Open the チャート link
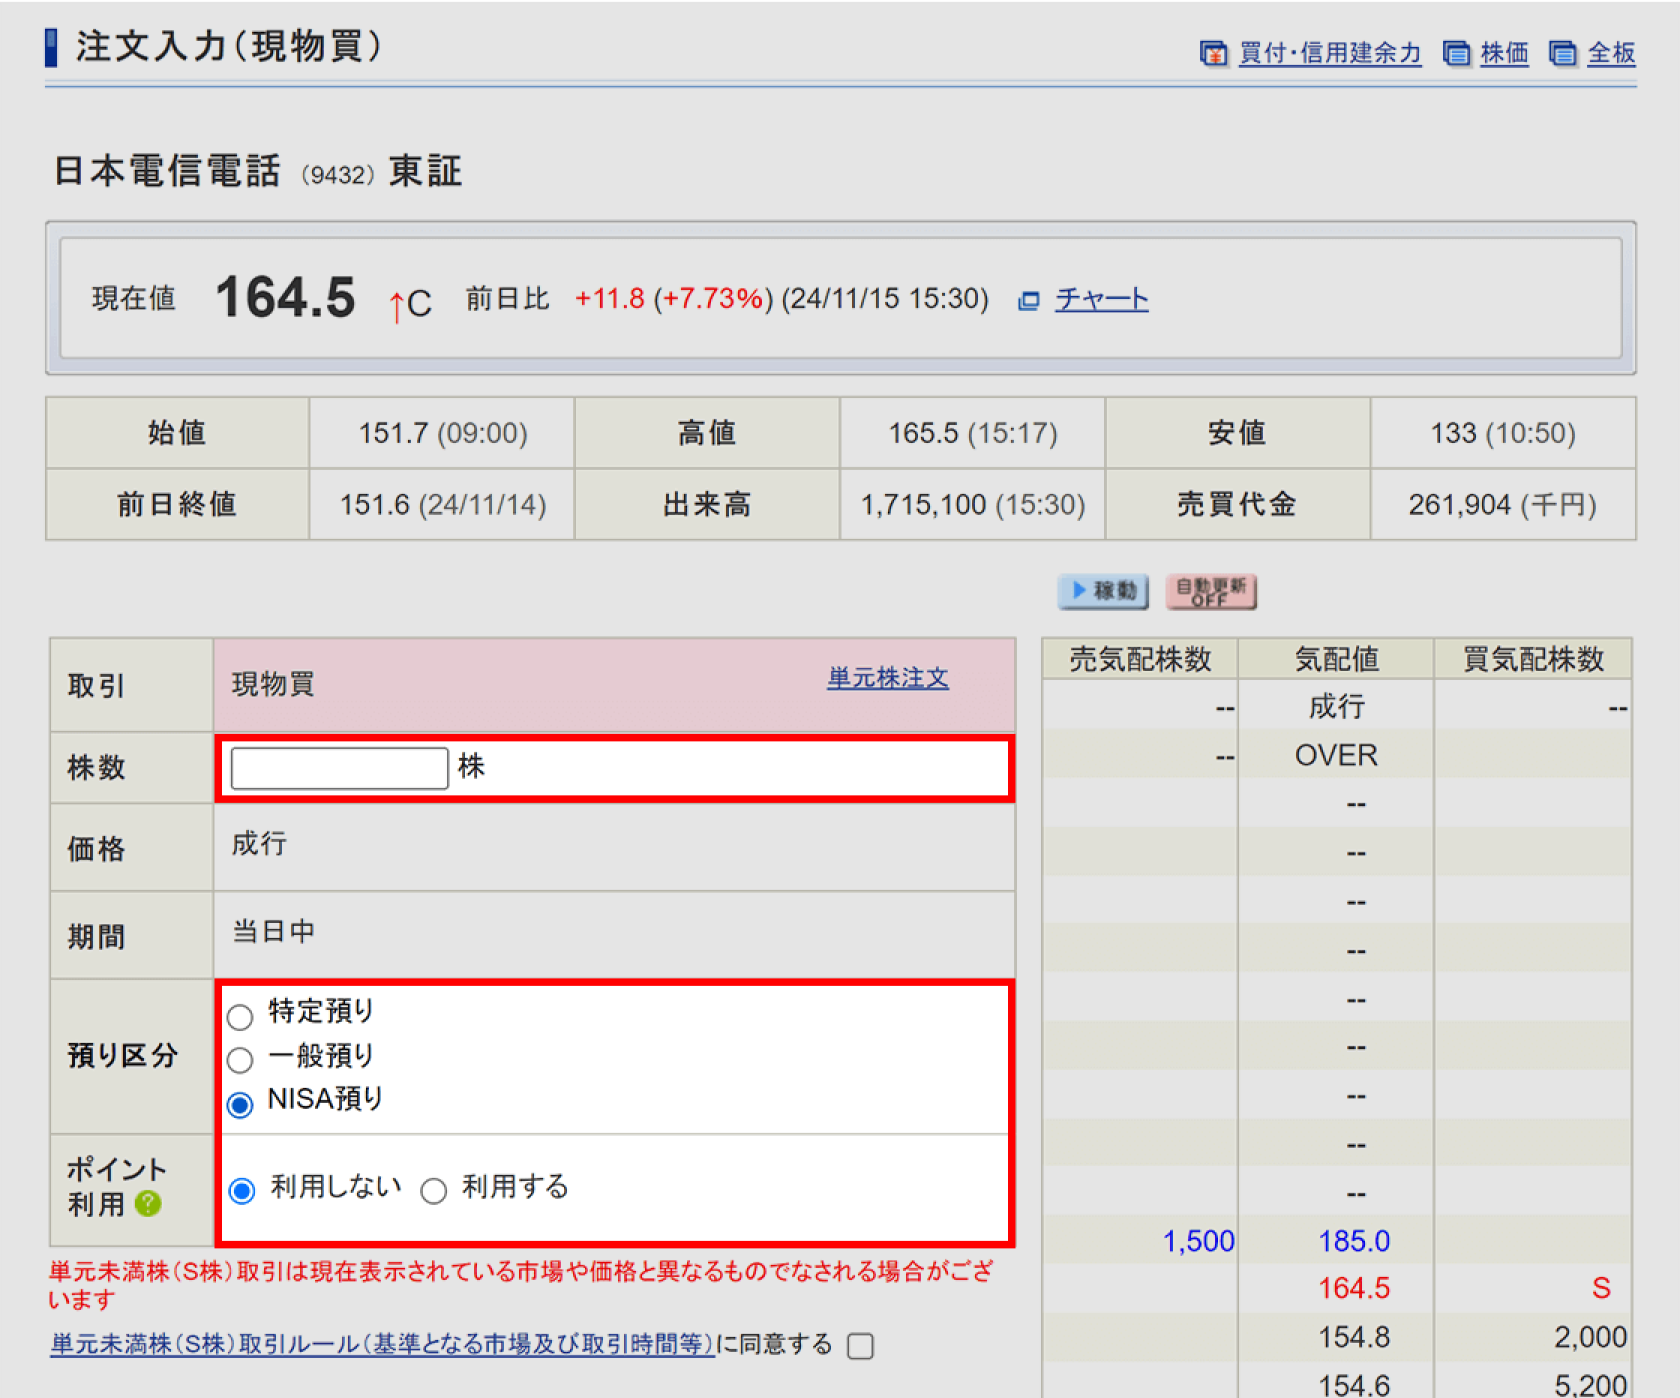Image resolution: width=1680 pixels, height=1398 pixels. coord(1101,299)
